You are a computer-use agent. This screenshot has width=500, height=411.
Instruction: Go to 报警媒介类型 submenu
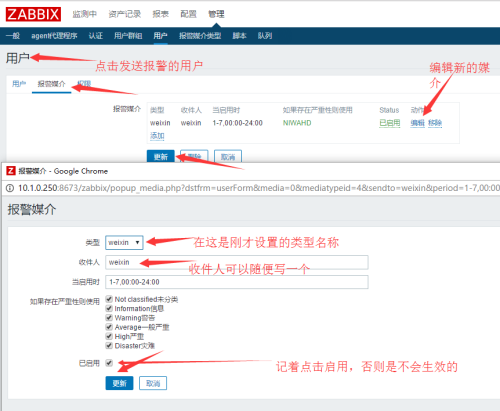(200, 36)
